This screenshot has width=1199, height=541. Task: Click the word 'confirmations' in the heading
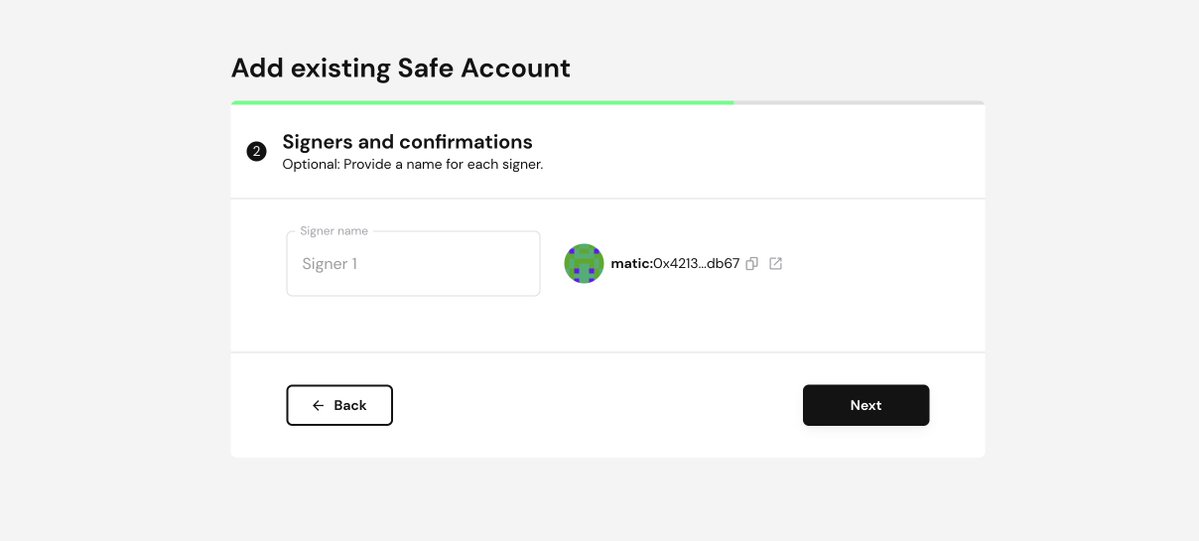coord(465,142)
